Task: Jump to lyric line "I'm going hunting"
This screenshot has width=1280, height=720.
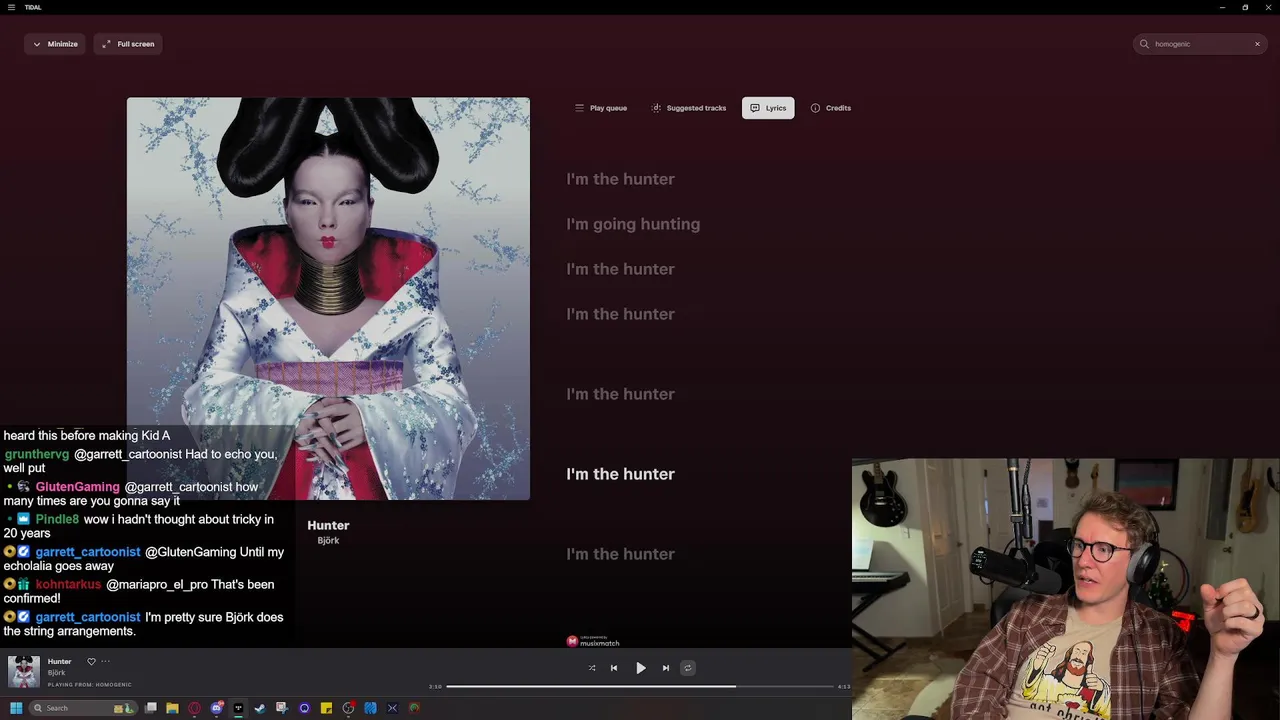Action: click(x=633, y=224)
